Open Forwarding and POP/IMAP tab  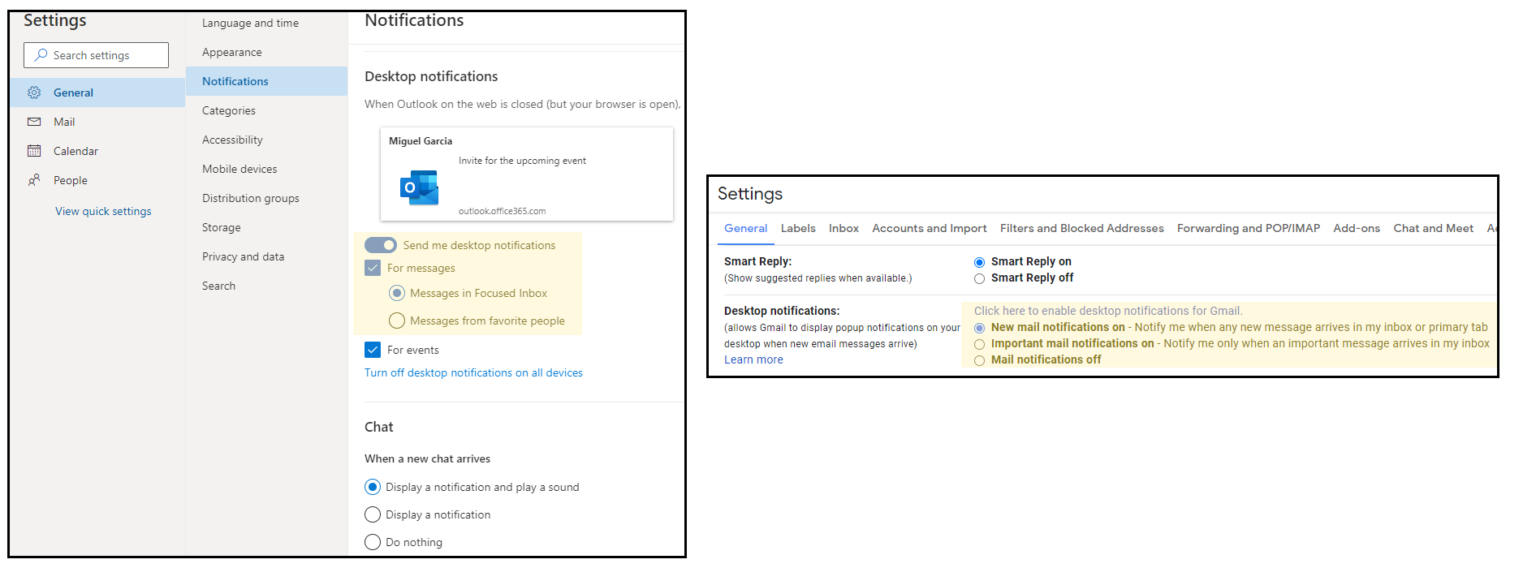[1248, 228]
